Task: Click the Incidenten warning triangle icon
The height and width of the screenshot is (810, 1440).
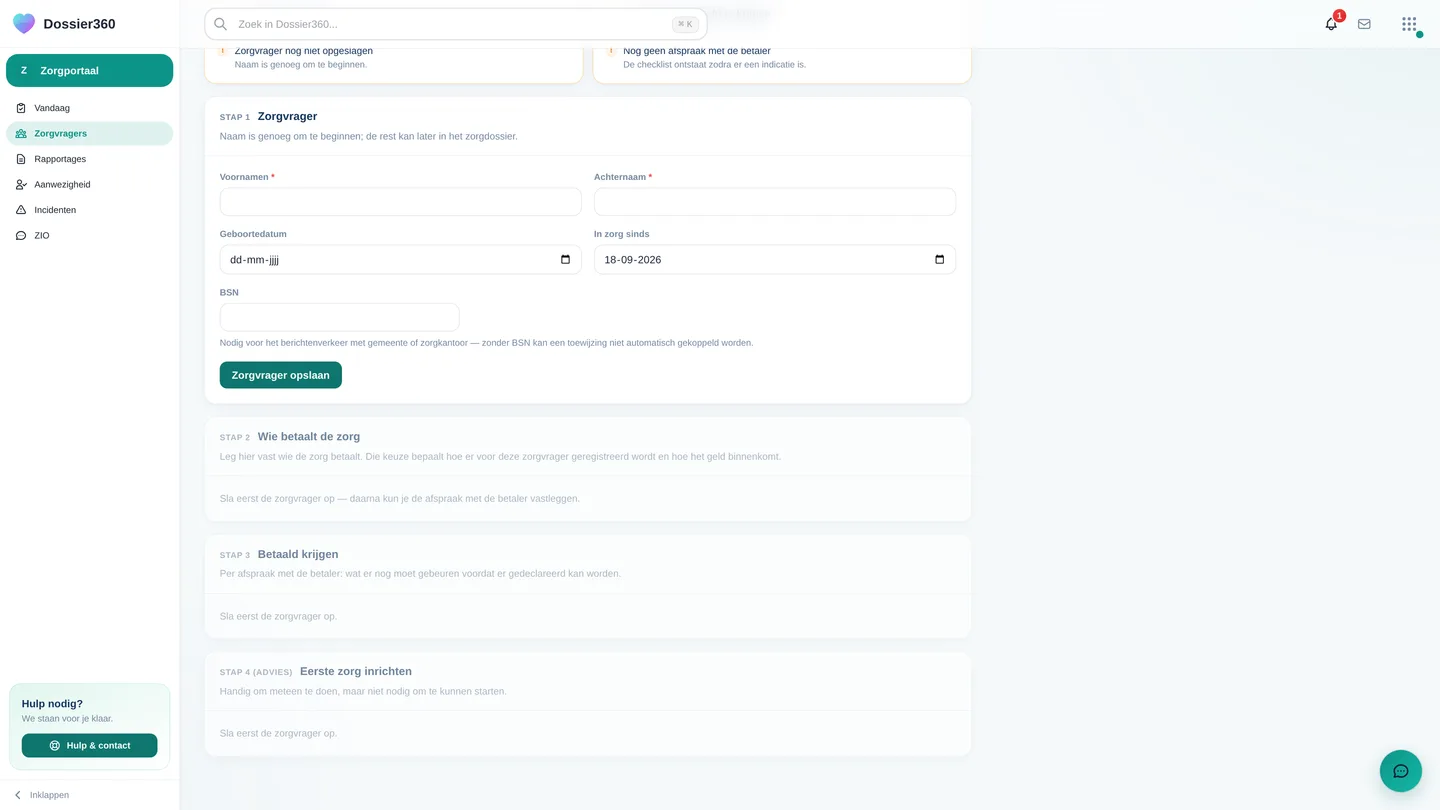Action: pyautogui.click(x=21, y=210)
